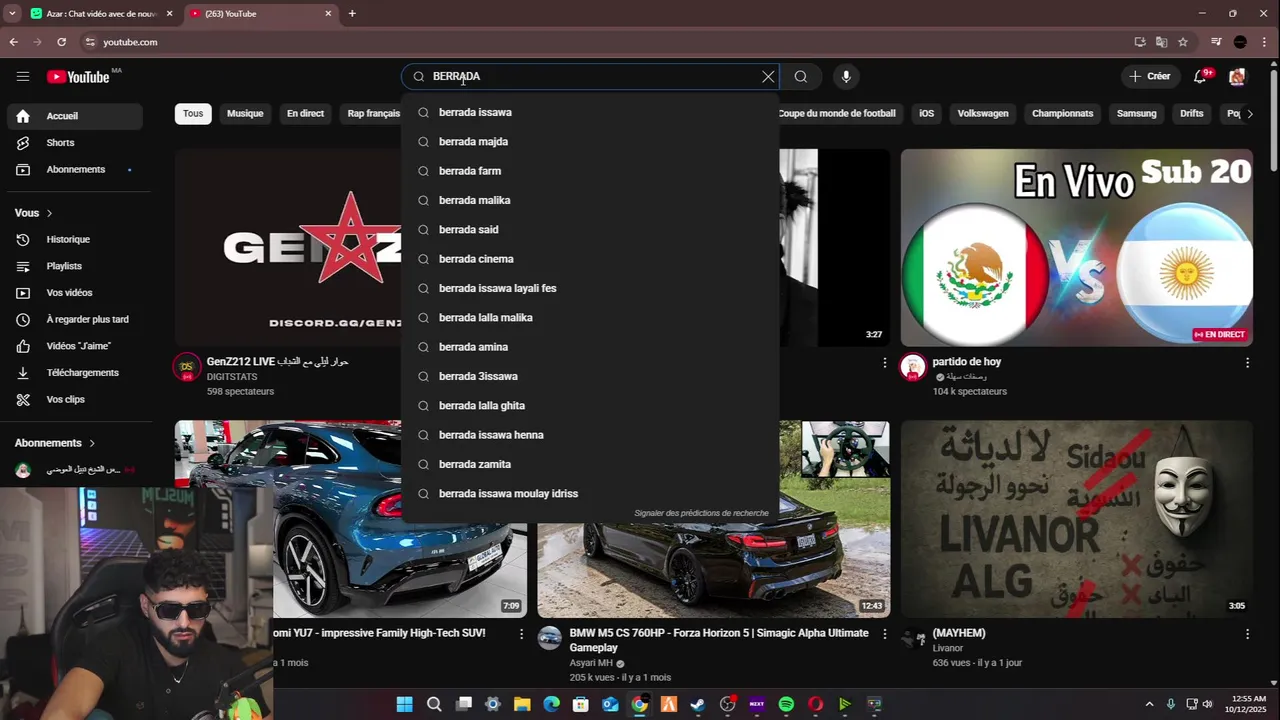This screenshot has width=1280, height=720.
Task: Select the iOS filter chip
Action: [x=927, y=114]
